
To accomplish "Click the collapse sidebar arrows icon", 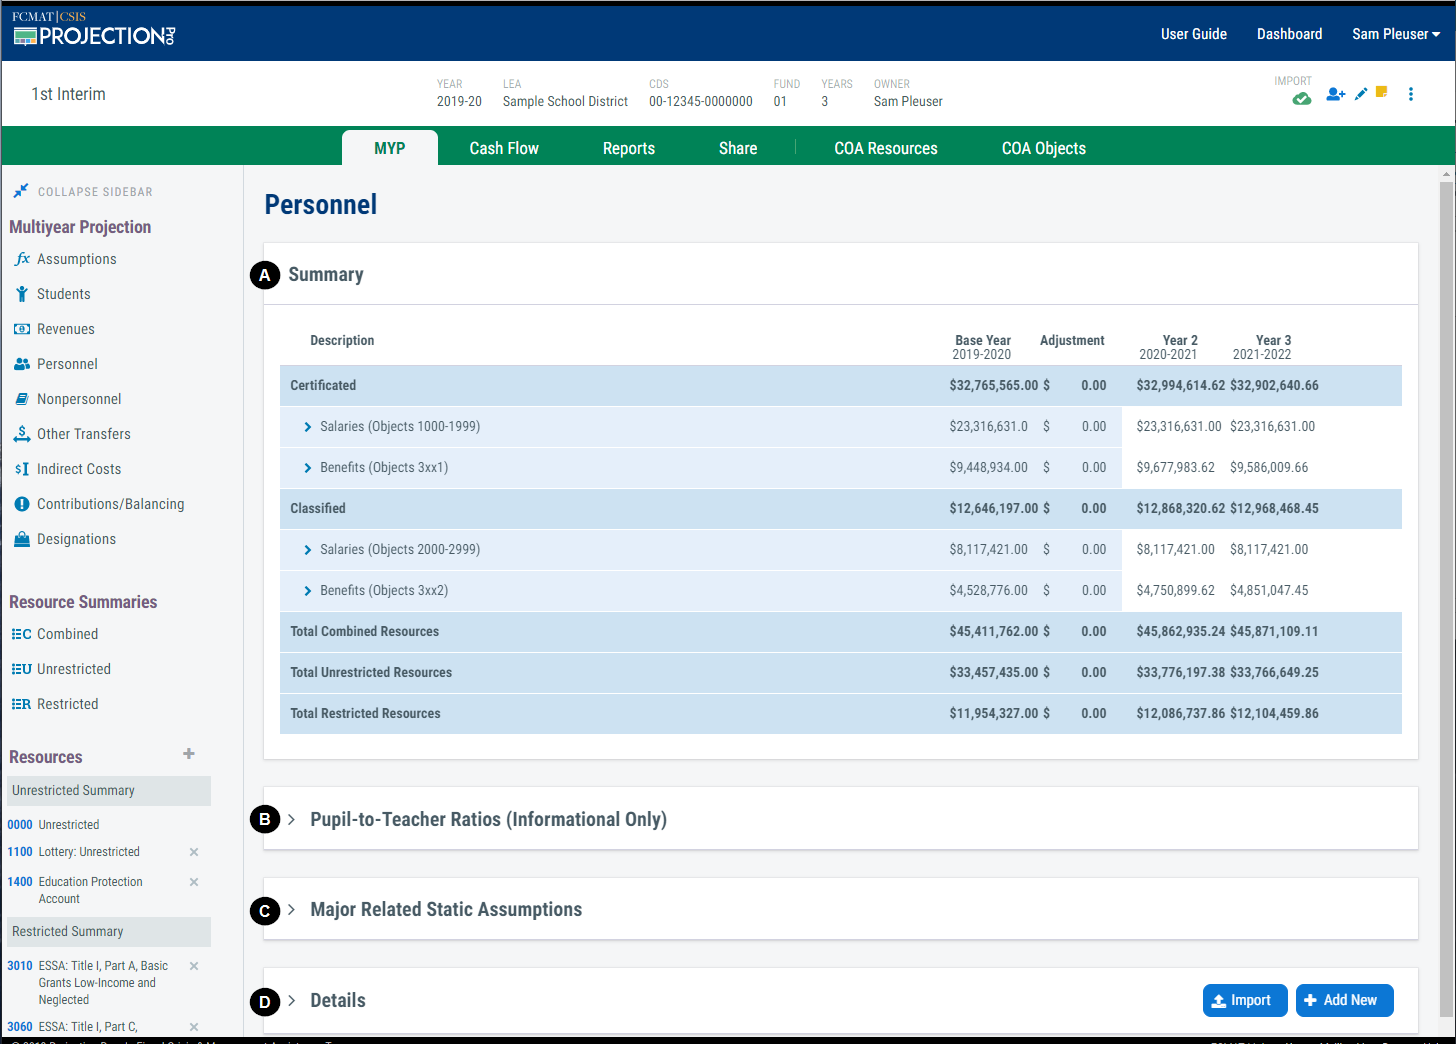I will pyautogui.click(x=21, y=191).
